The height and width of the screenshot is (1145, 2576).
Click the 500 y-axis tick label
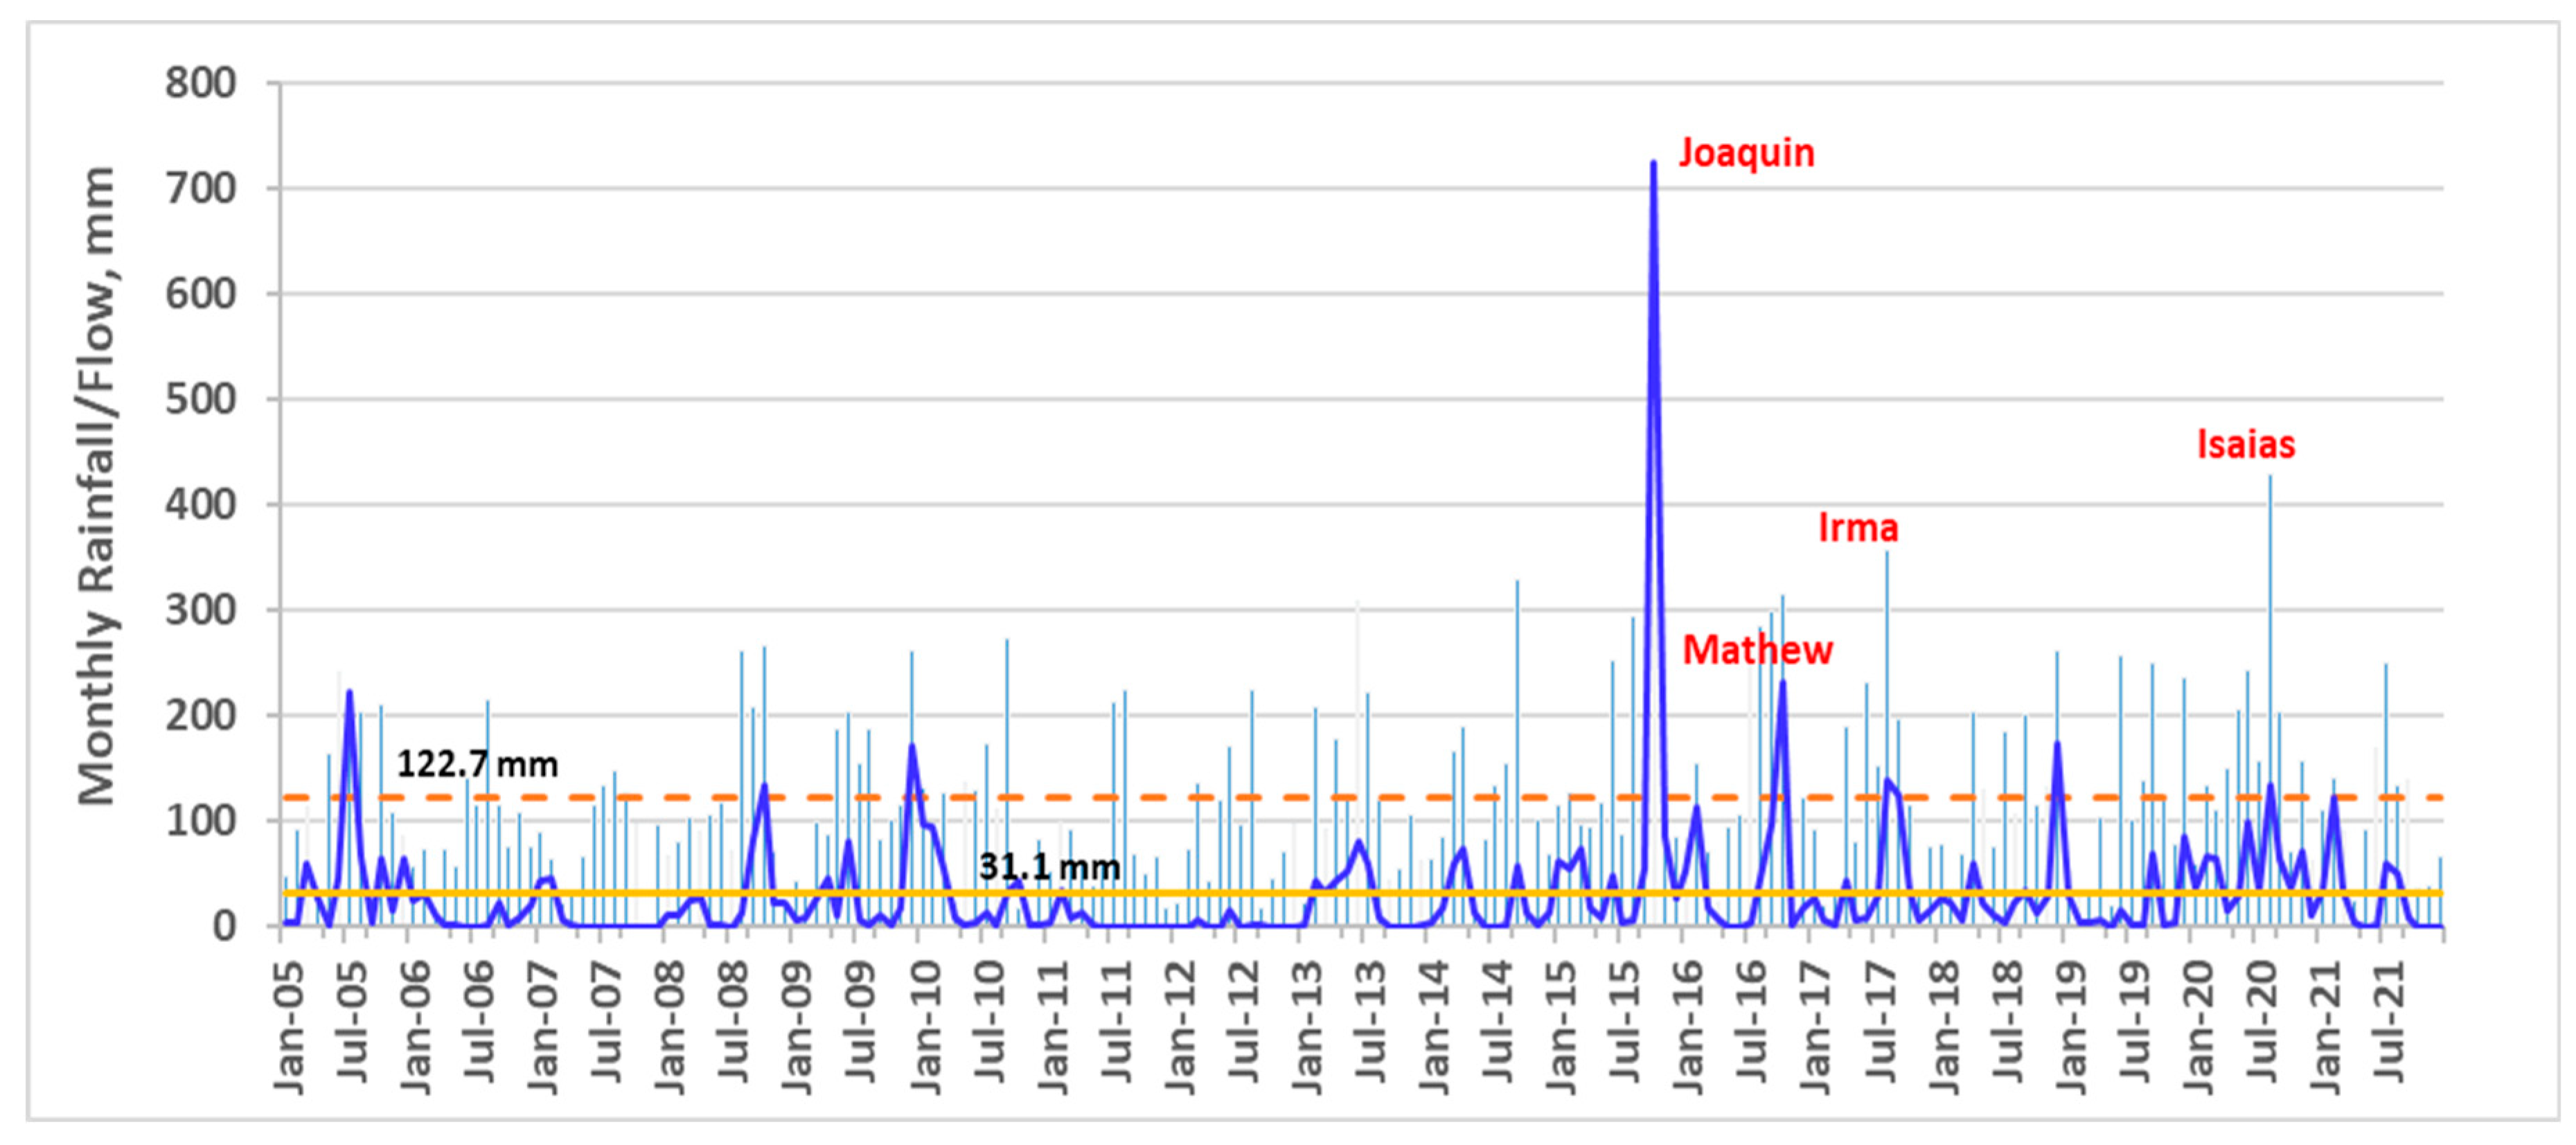pyautogui.click(x=201, y=399)
